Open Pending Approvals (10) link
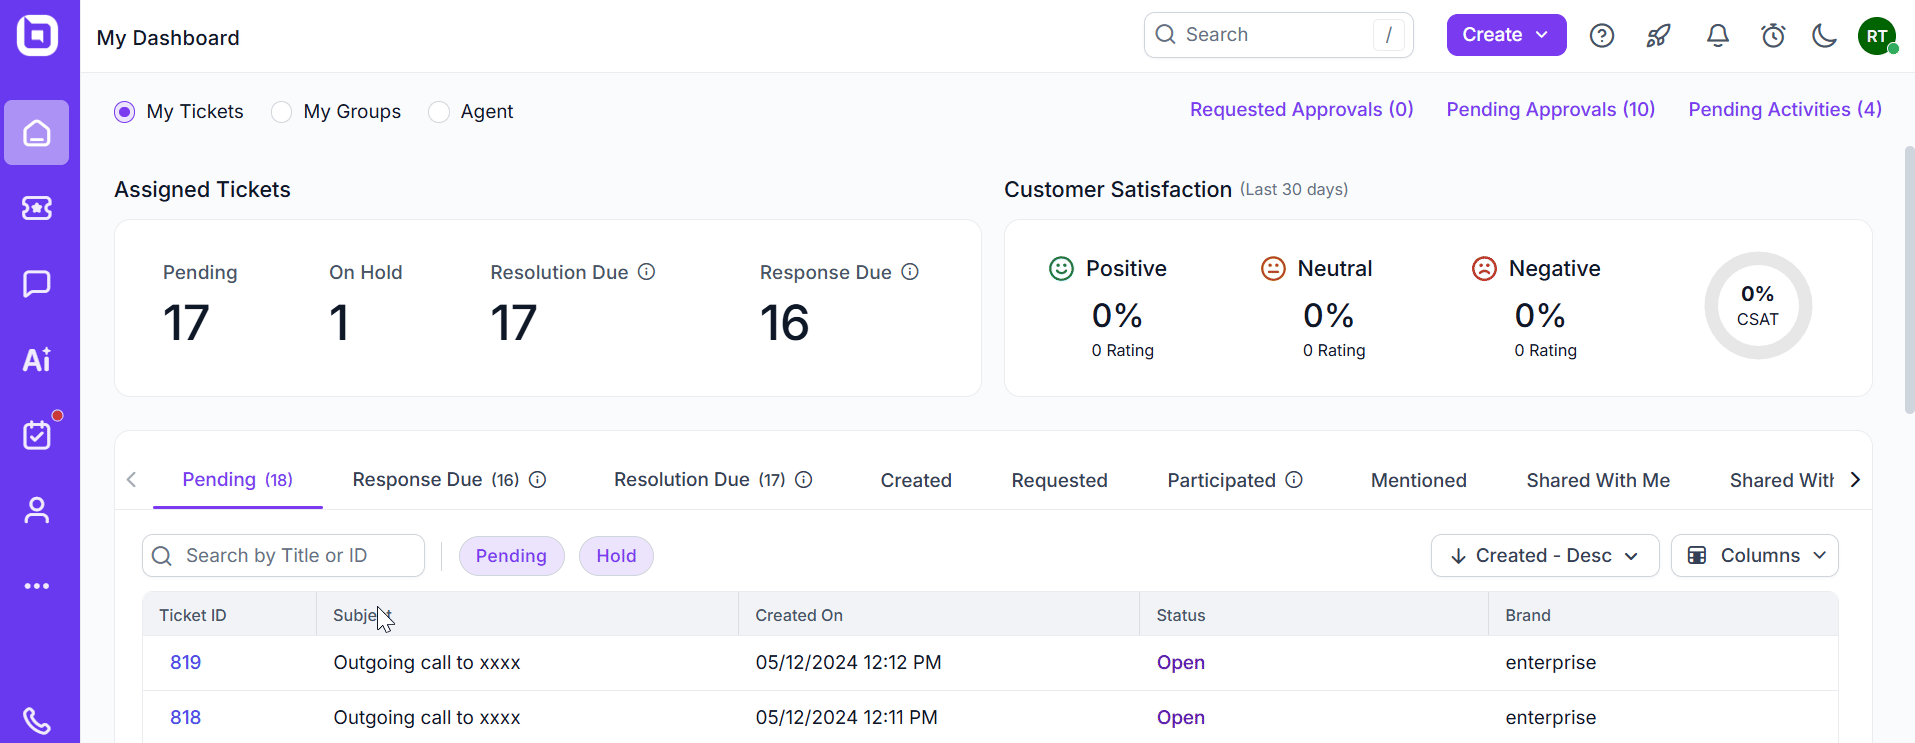This screenshot has height=743, width=1915. coord(1550,110)
